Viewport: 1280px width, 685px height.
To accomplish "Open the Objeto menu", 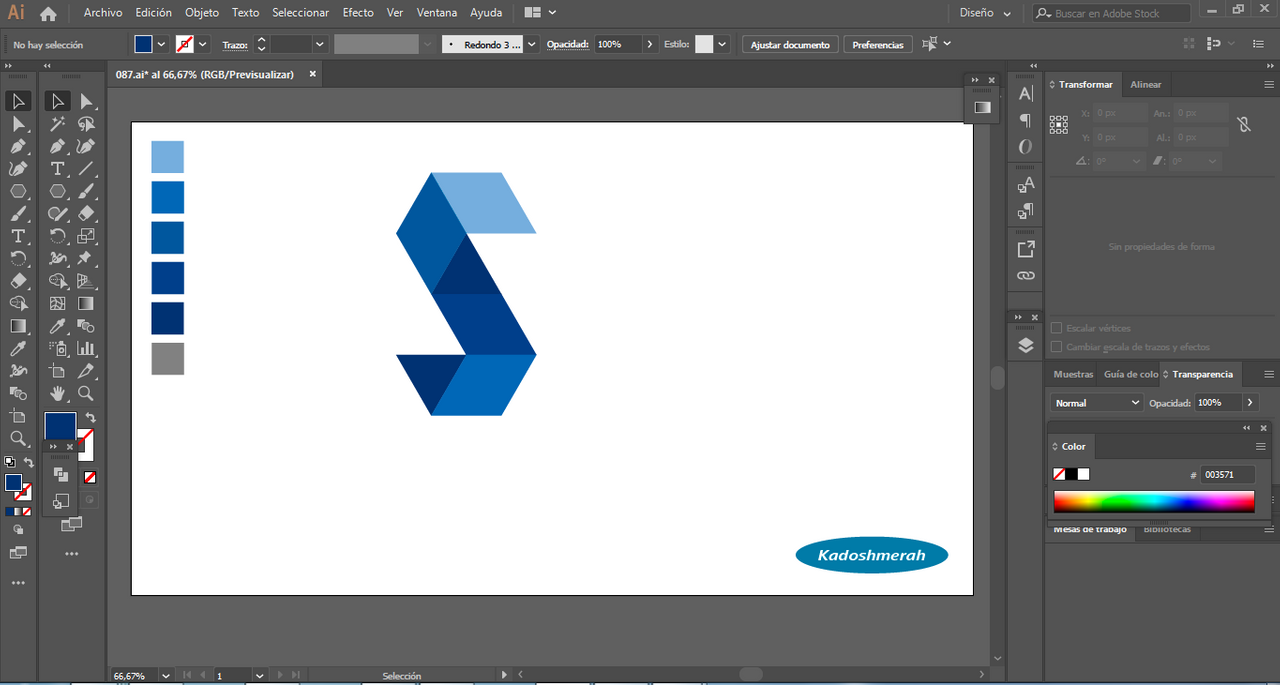I will [202, 13].
